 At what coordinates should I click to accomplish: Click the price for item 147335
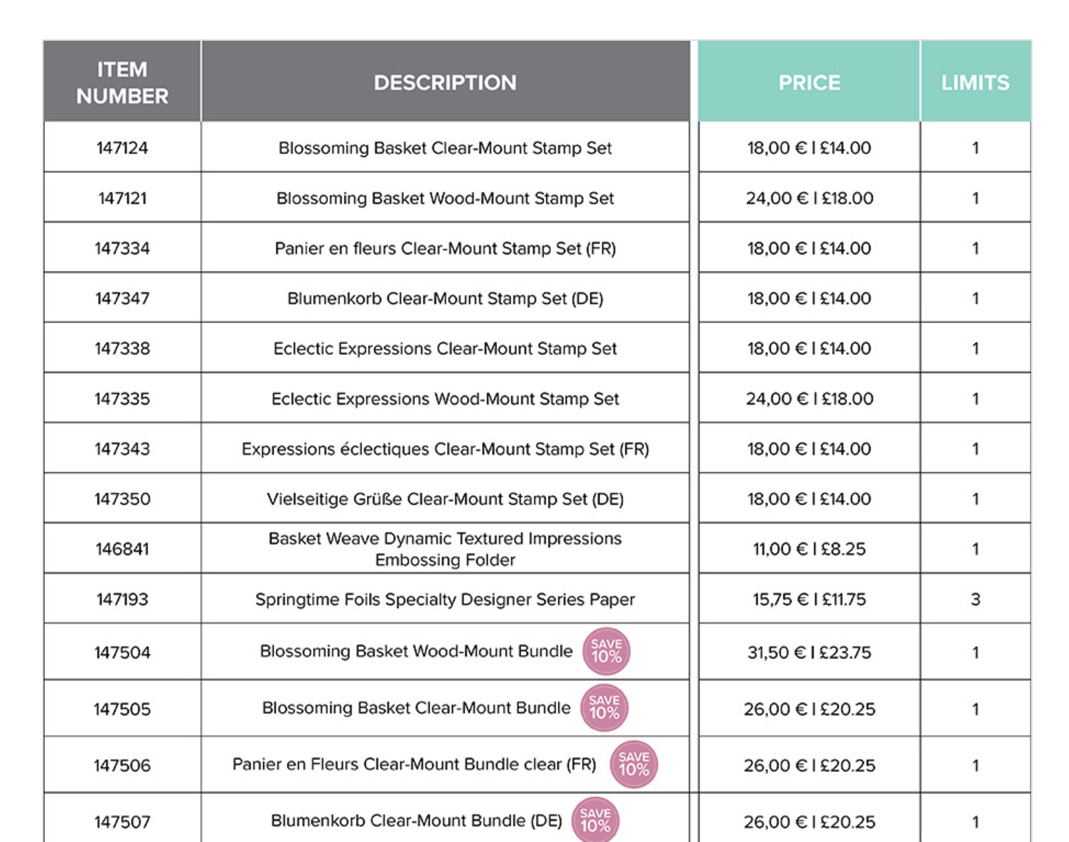[x=809, y=398]
